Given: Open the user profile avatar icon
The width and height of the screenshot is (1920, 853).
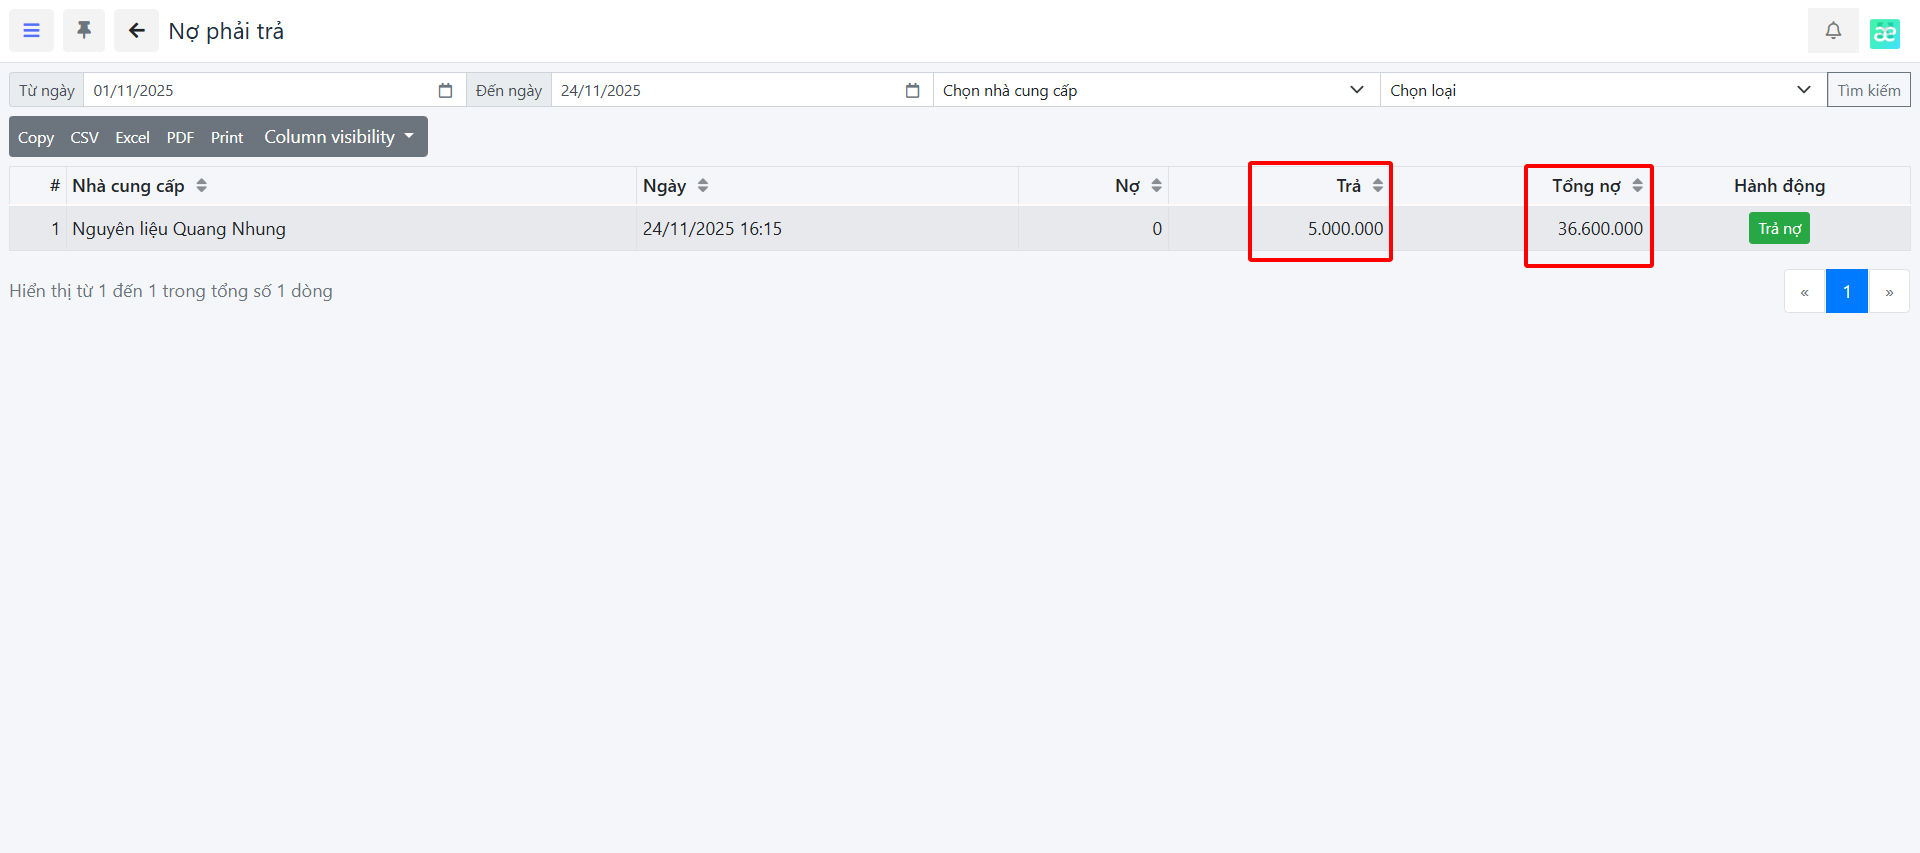Looking at the screenshot, I should coord(1884,33).
